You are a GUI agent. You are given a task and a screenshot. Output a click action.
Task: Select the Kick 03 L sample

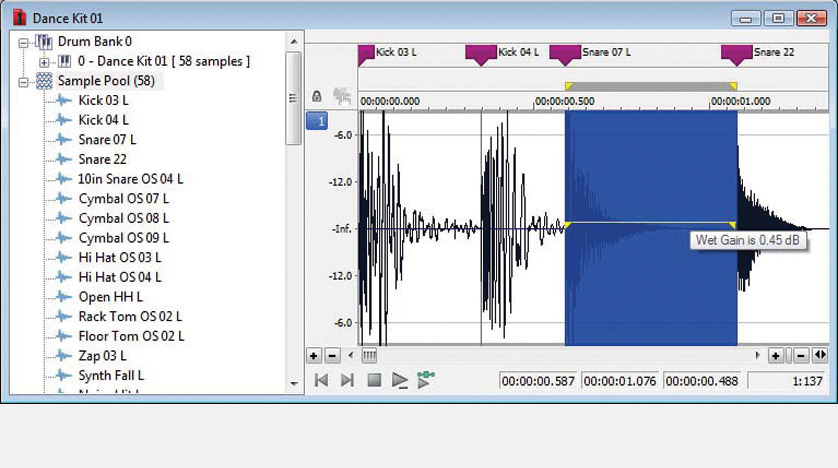tap(103, 100)
